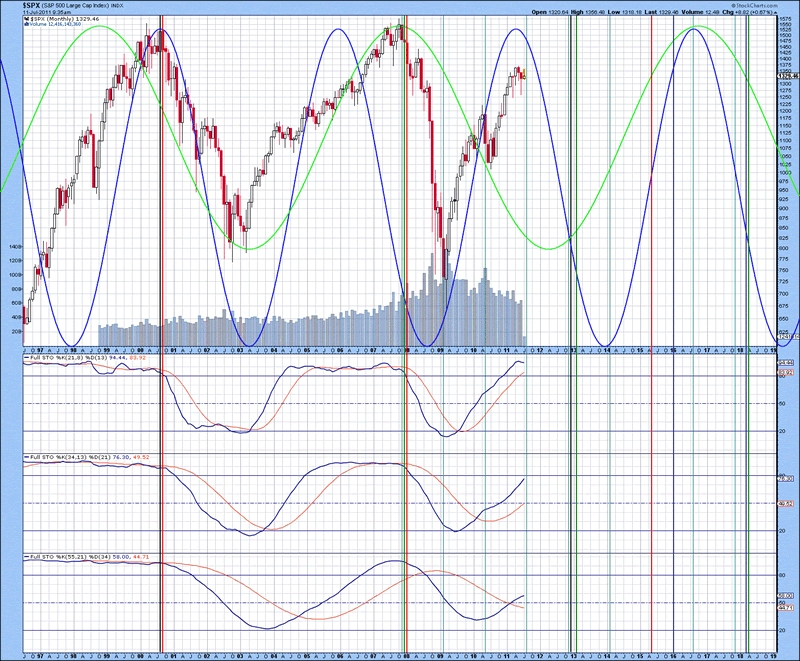Click year label 17 on price time axis
This screenshot has width=800, height=661.
point(707,350)
